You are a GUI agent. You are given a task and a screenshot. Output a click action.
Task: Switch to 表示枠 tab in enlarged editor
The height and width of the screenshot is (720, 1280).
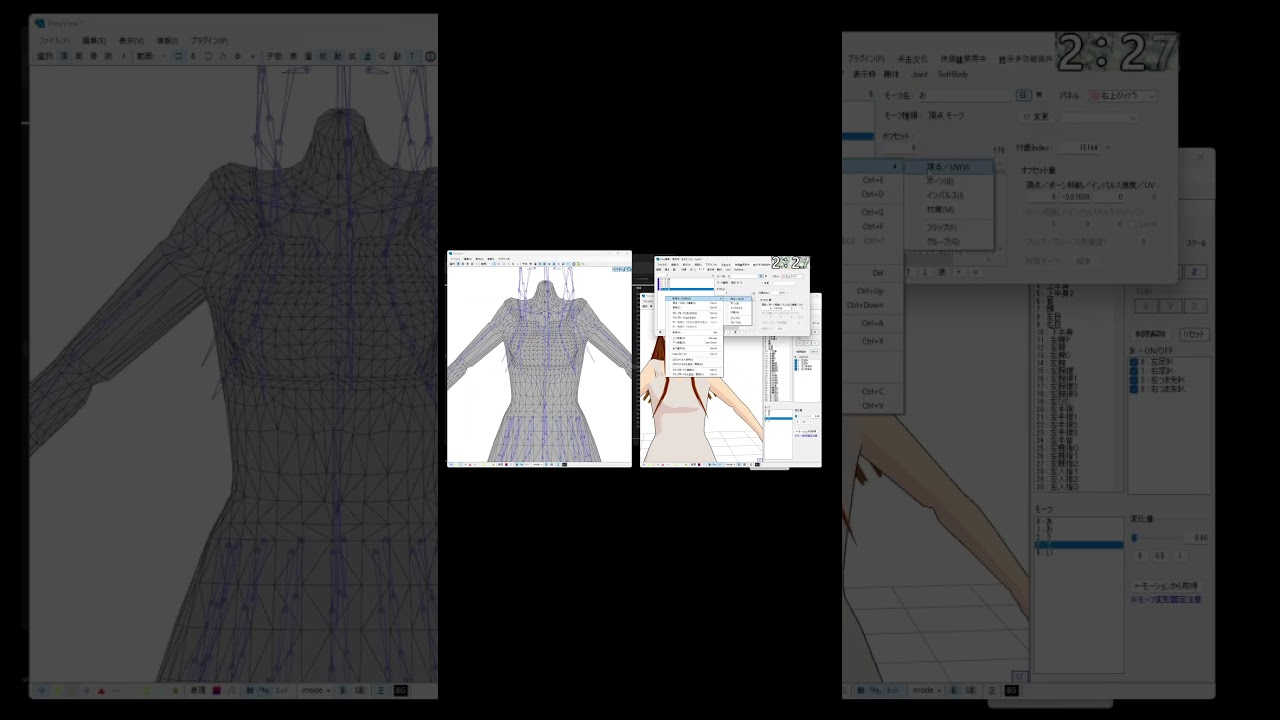coord(863,74)
